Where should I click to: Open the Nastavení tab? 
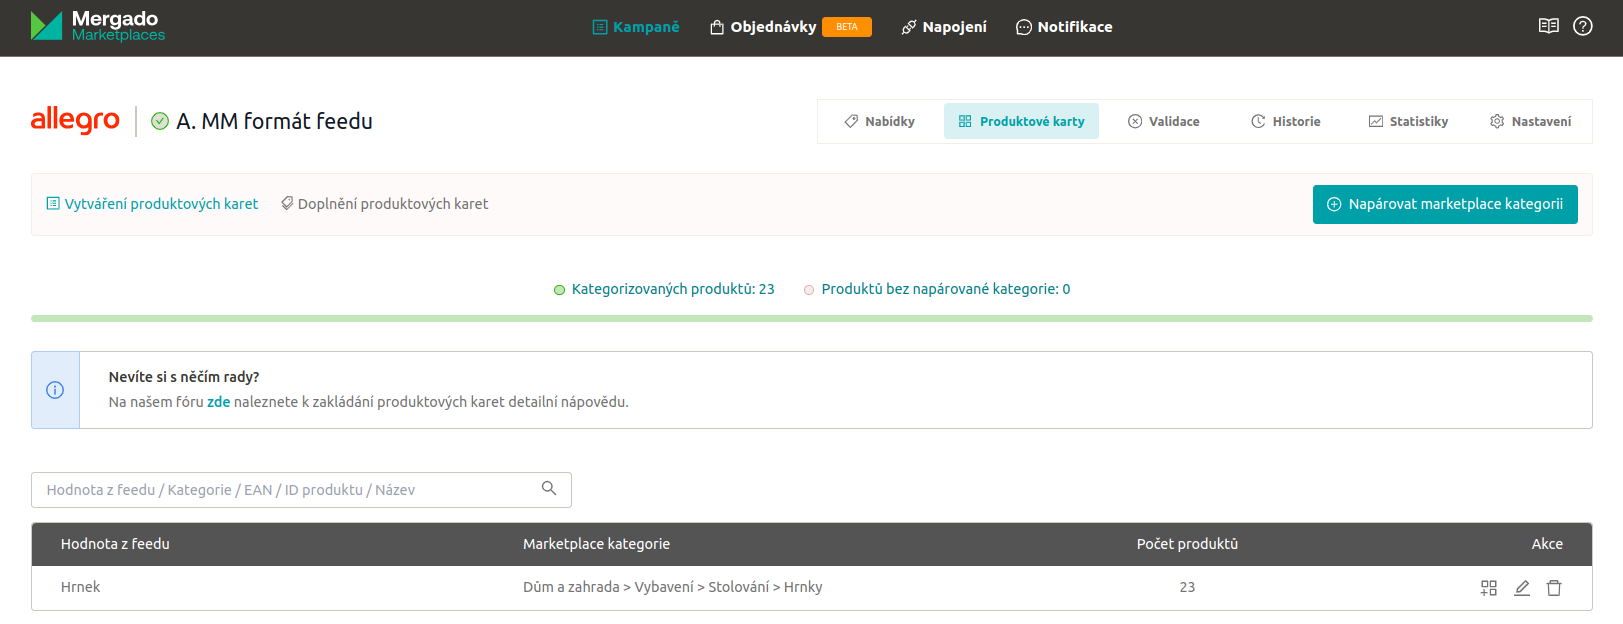click(1530, 121)
